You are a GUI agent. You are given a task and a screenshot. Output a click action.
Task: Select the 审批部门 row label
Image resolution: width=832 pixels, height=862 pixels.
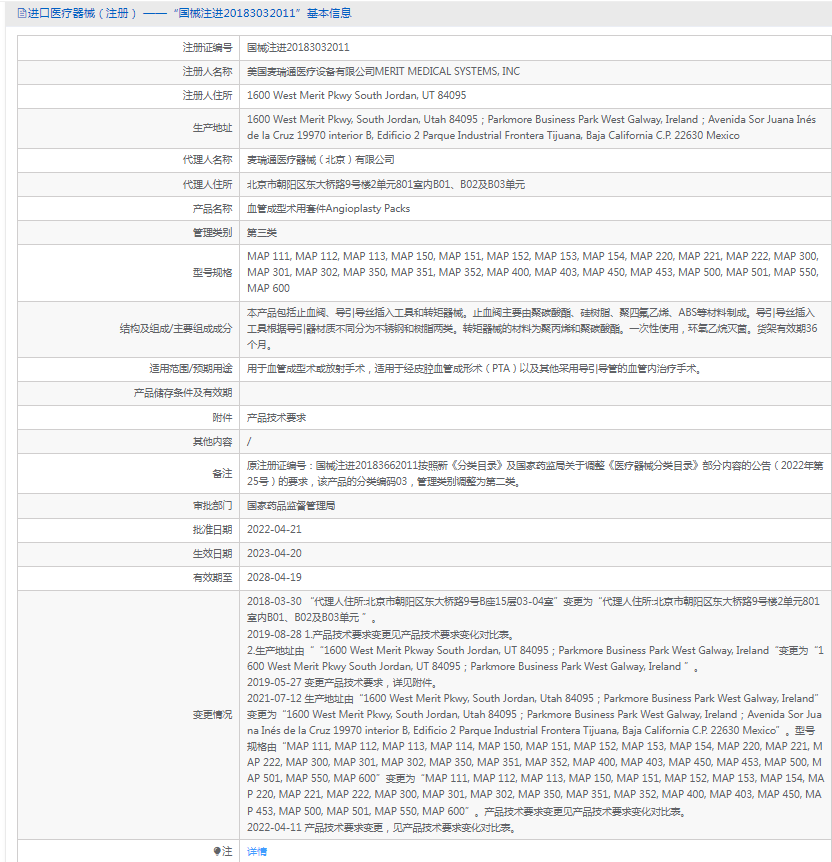(x=212, y=506)
